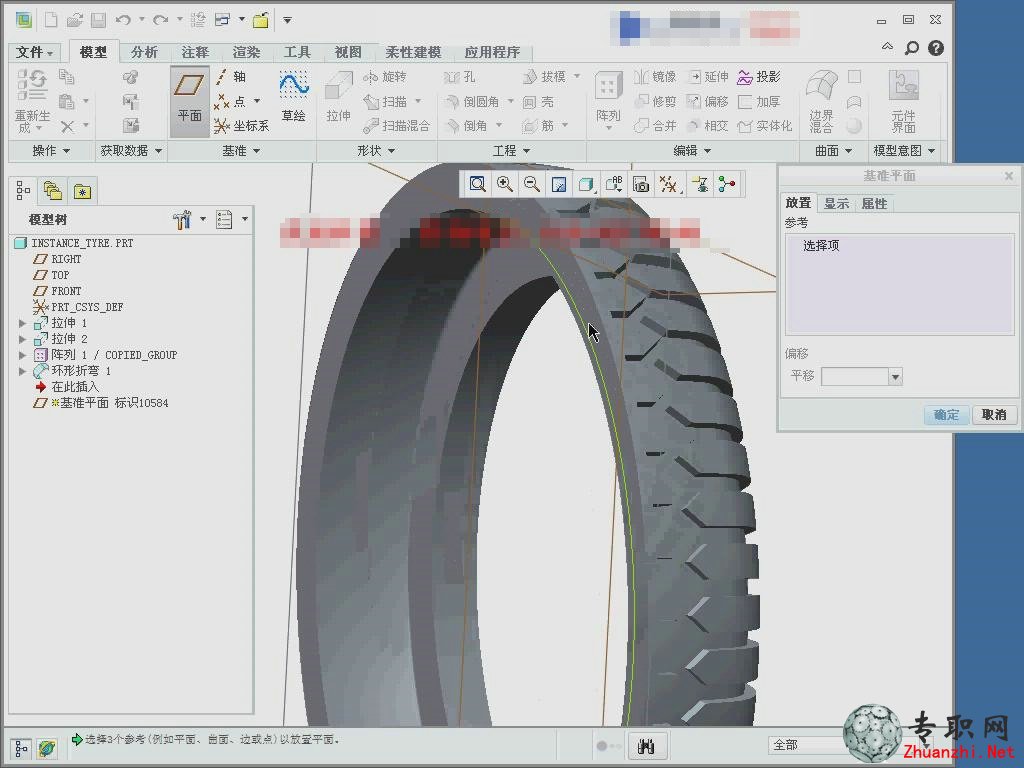Open the 形状 group dropdown

[376, 151]
